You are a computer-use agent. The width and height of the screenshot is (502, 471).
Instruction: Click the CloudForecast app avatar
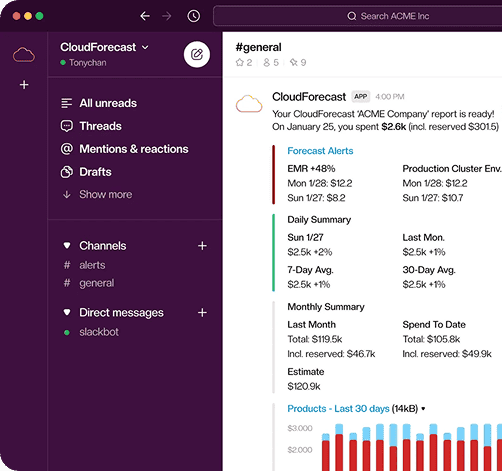coord(249,104)
